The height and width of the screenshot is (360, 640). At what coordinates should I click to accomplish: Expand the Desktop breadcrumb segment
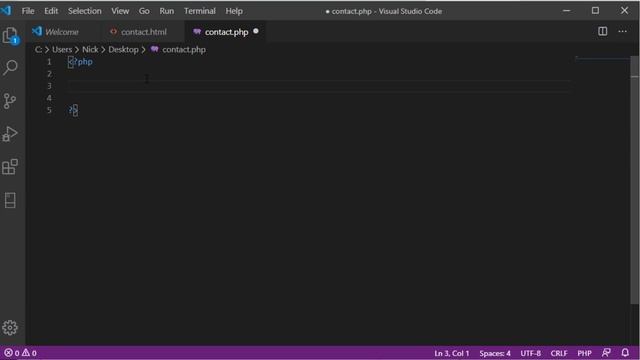click(x=123, y=49)
